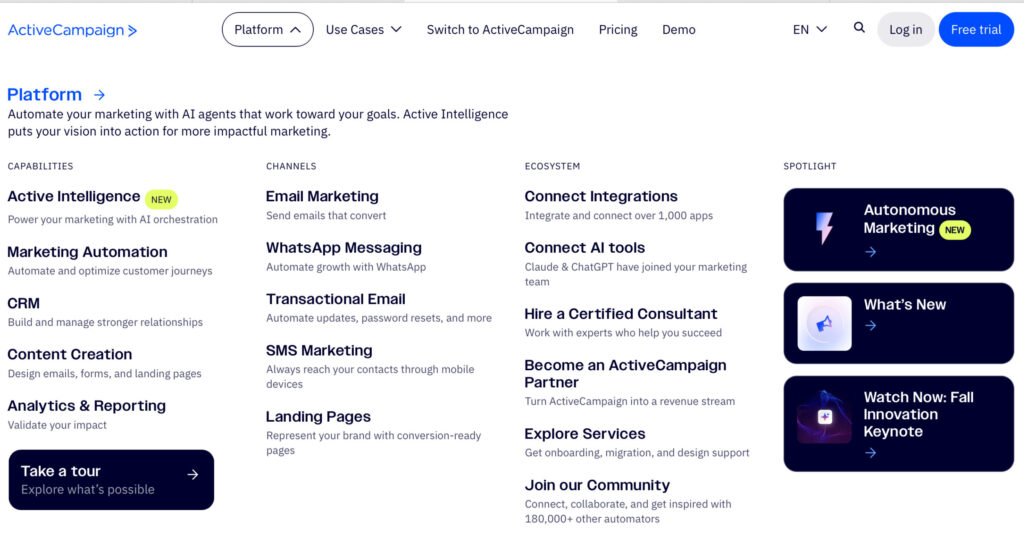Go to CRM
This screenshot has height=545, width=1024.
pyautogui.click(x=24, y=304)
